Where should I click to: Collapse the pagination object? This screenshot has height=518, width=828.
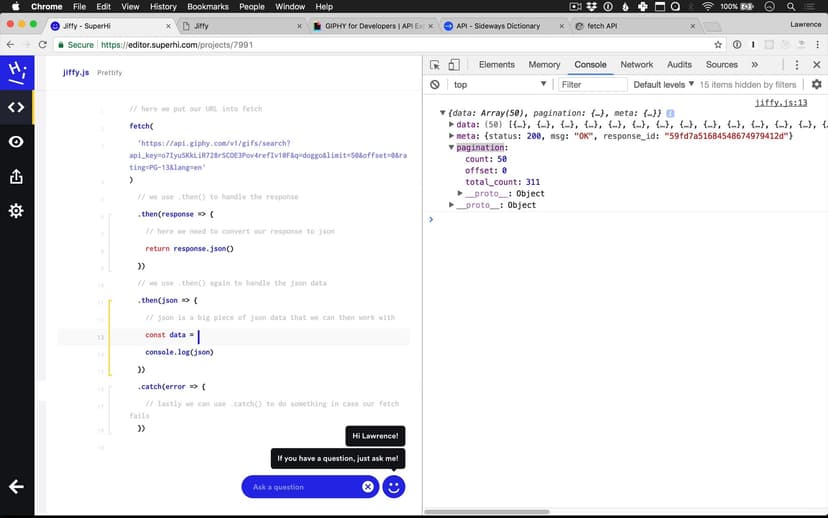tap(452, 148)
